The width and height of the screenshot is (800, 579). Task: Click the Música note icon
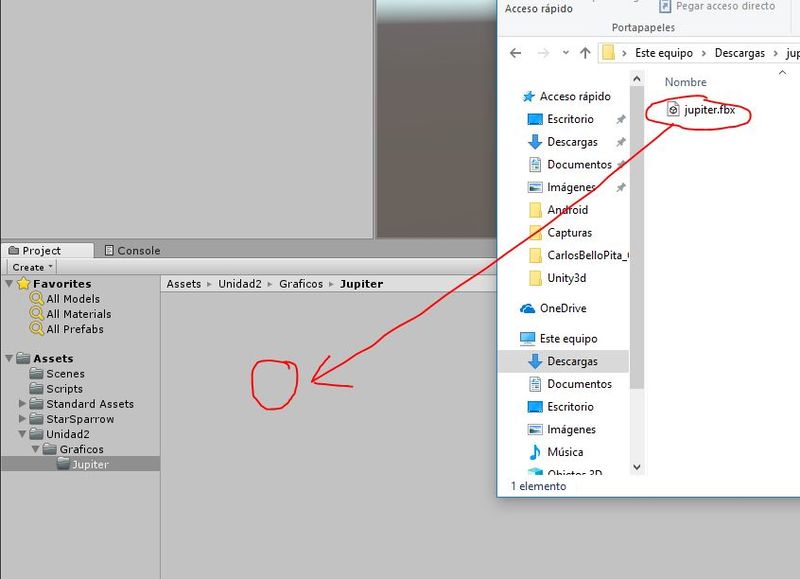tap(535, 452)
